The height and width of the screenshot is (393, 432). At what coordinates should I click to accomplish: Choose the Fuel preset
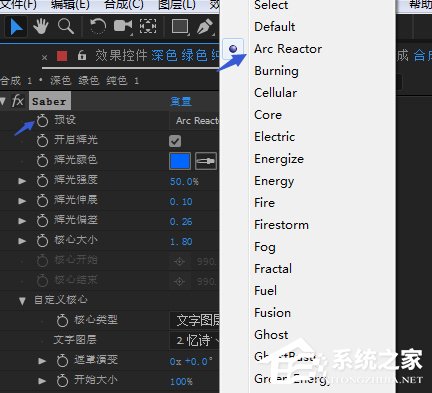point(265,291)
